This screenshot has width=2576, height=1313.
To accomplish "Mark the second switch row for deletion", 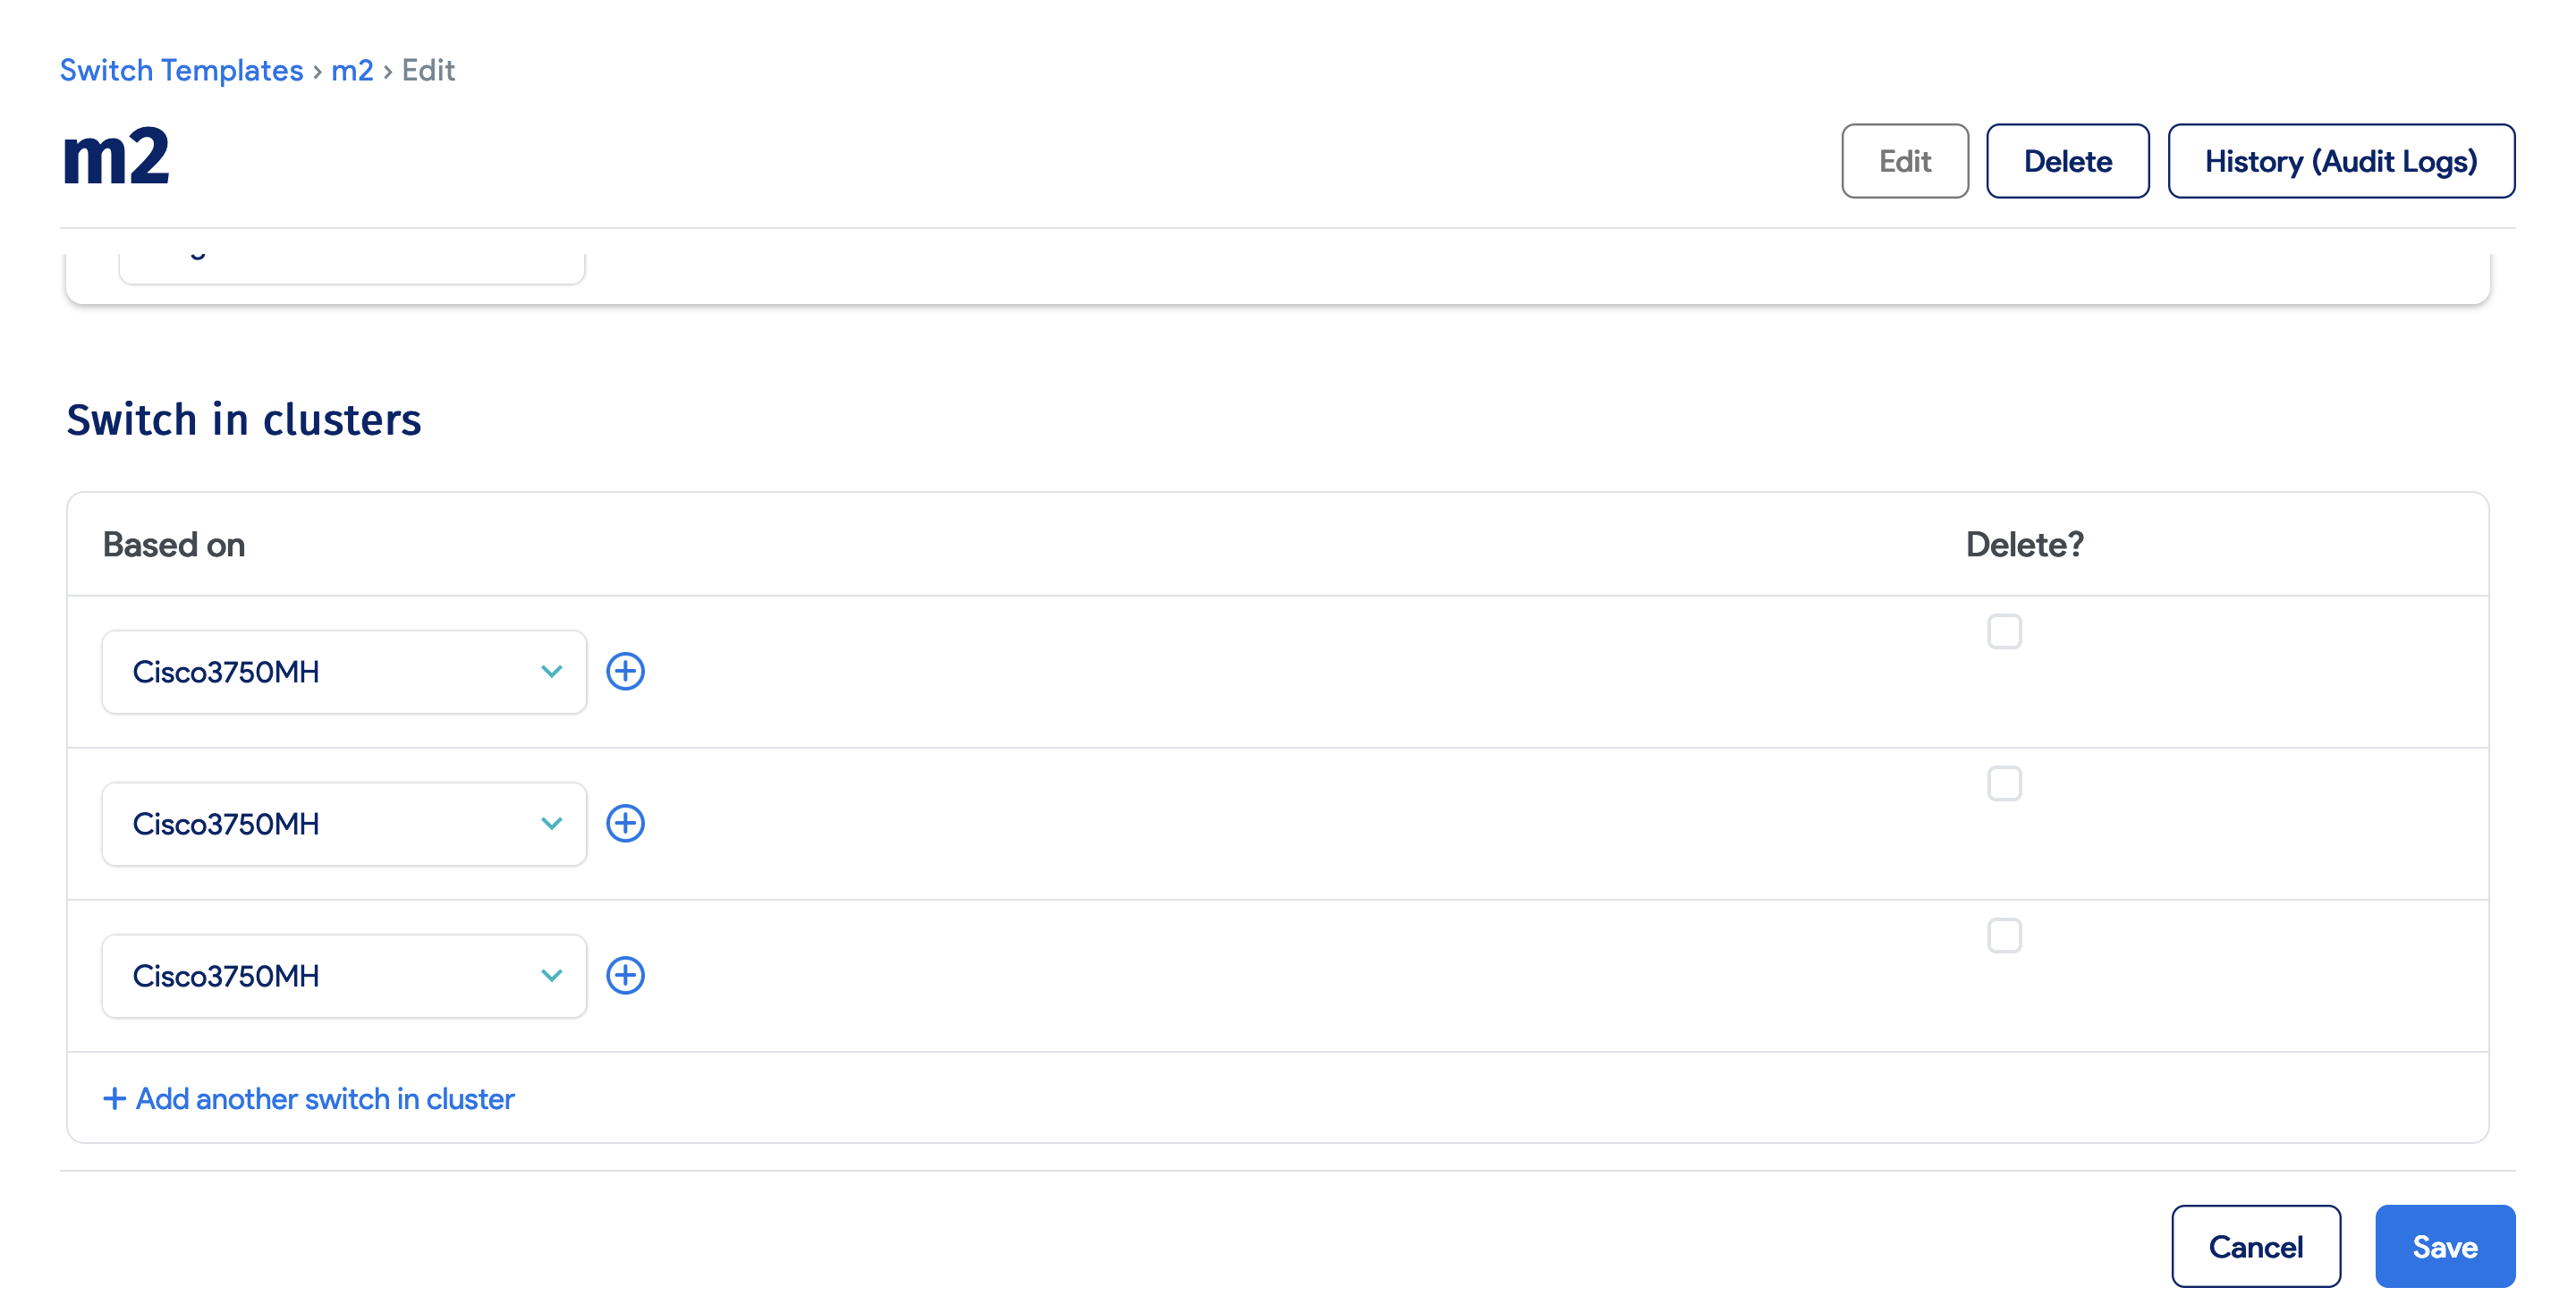I will [x=2004, y=783].
